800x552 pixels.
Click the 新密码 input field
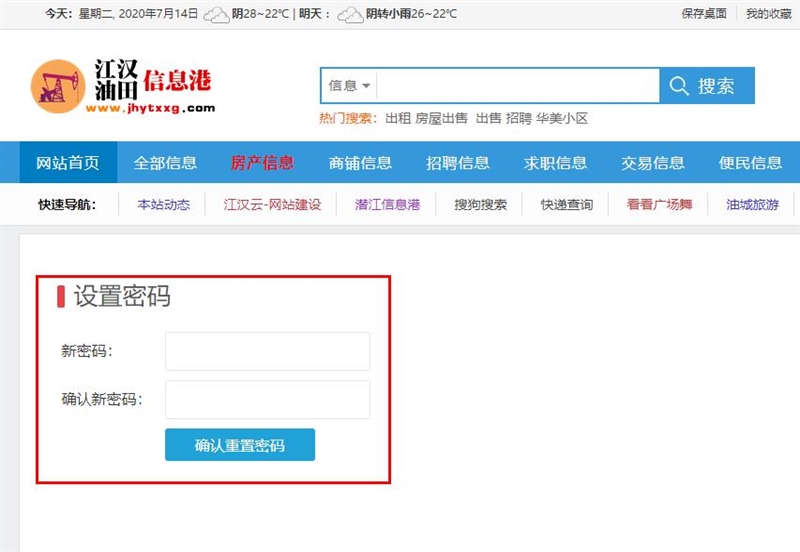tap(267, 351)
